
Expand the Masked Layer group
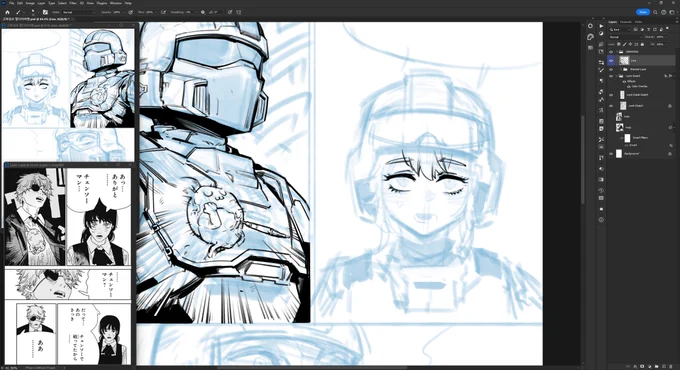tap(621, 69)
